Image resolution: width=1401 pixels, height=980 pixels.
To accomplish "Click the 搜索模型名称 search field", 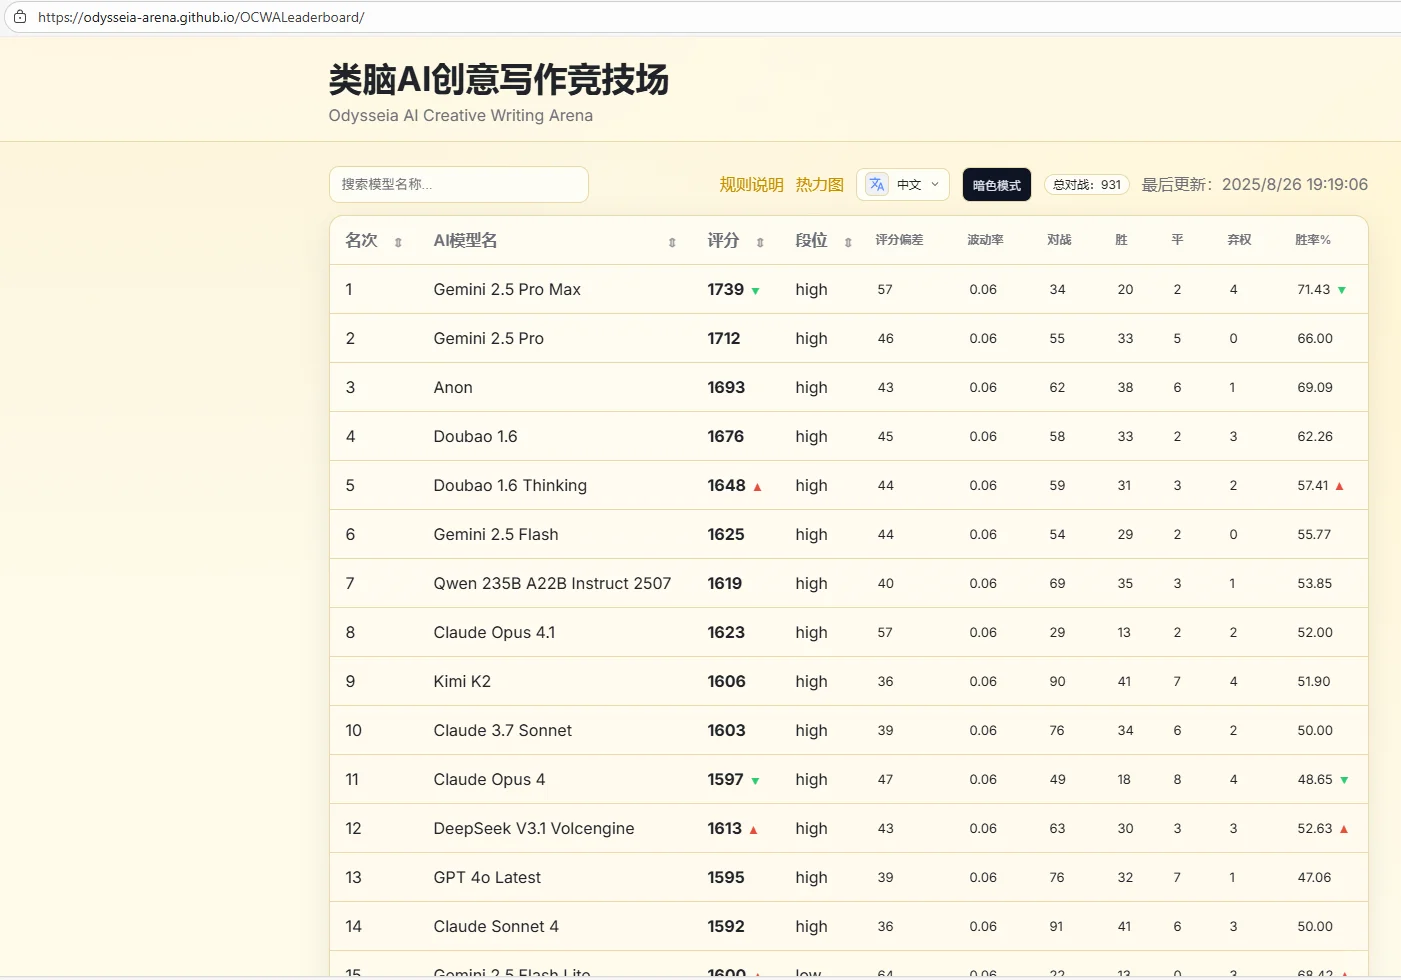I will pyautogui.click(x=458, y=184).
